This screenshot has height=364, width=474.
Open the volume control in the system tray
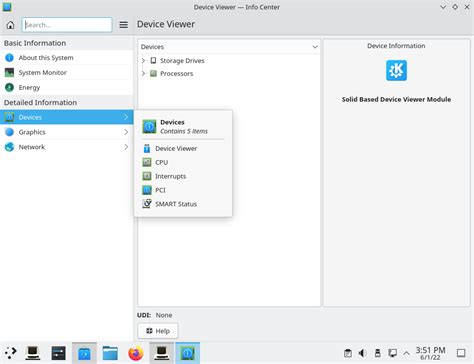362,353
